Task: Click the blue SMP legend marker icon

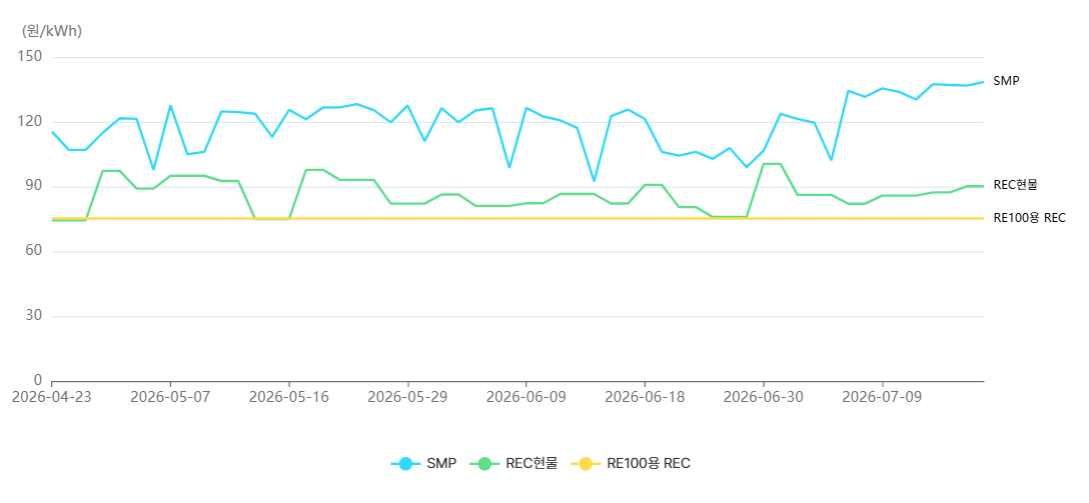Action: point(406,463)
